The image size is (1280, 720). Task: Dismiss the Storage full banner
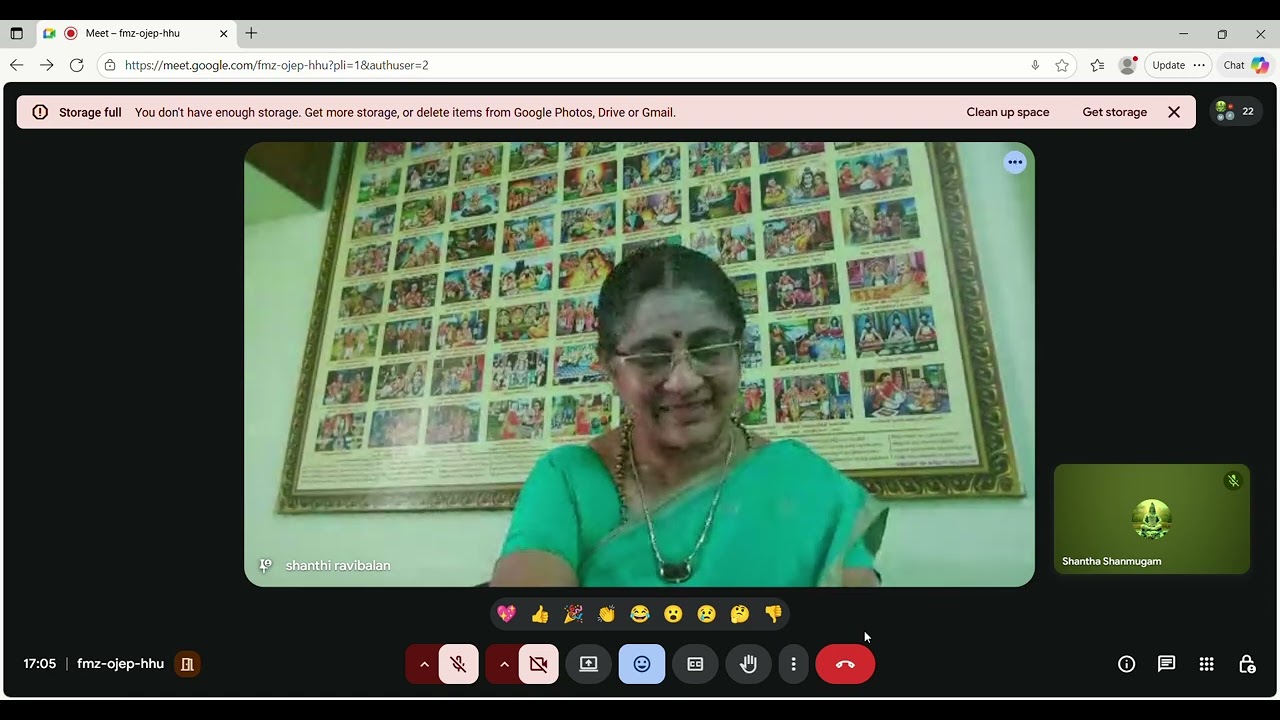click(x=1174, y=112)
